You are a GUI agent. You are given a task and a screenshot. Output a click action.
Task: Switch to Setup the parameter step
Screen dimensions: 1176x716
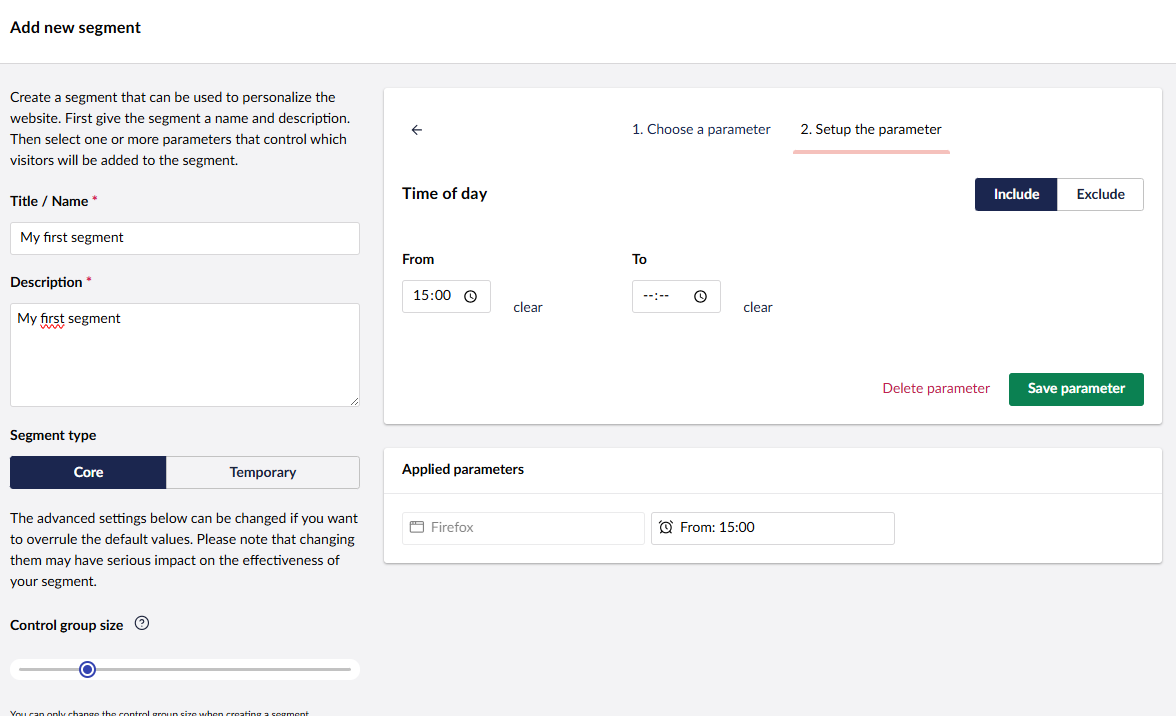pyautogui.click(x=870, y=129)
